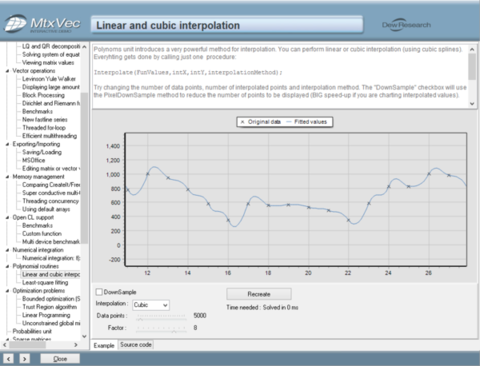
Task: Switch to the Source code tab
Action: (x=136, y=345)
